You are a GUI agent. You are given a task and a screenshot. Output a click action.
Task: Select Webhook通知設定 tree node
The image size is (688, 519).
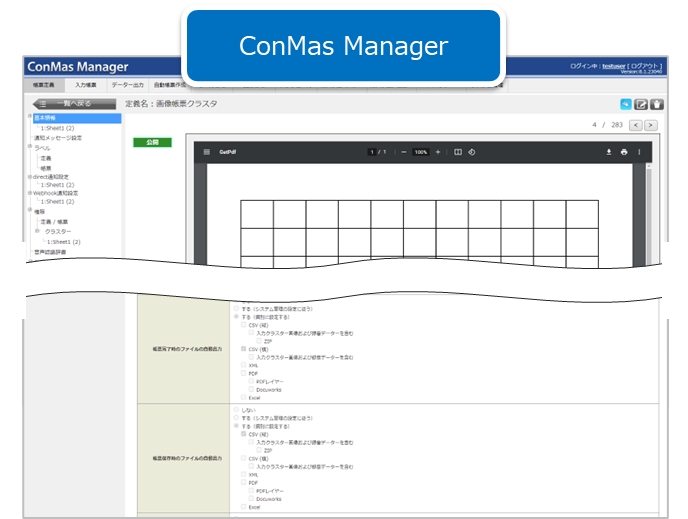(55, 193)
